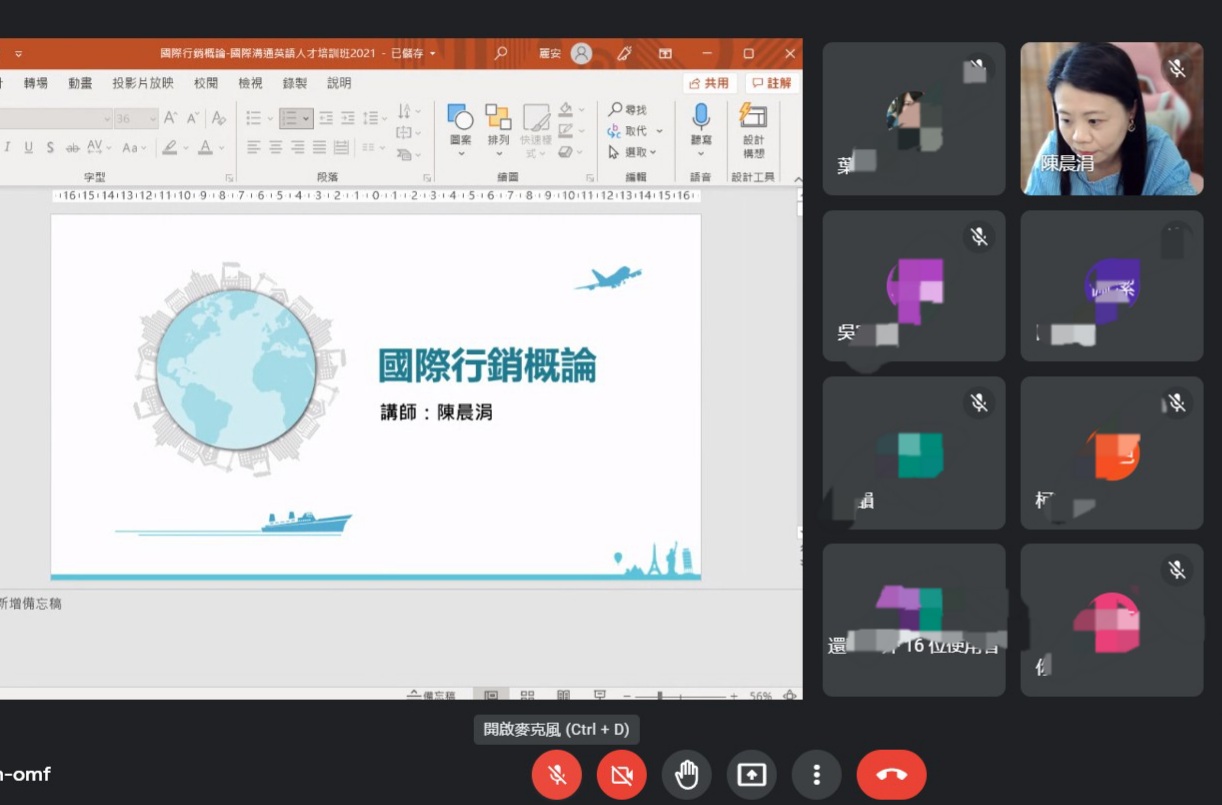1222x805 pixels.
Task: Leave the call with red hang-up button
Action: pyautogui.click(x=891, y=775)
